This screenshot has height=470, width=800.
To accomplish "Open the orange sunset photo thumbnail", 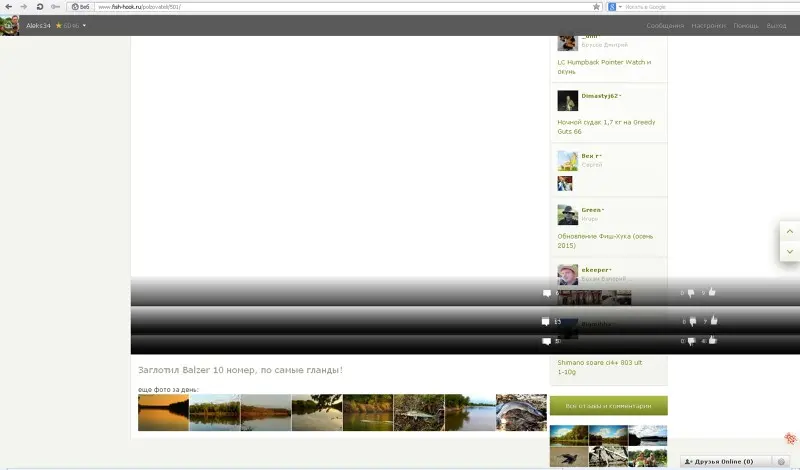I will tap(163, 412).
